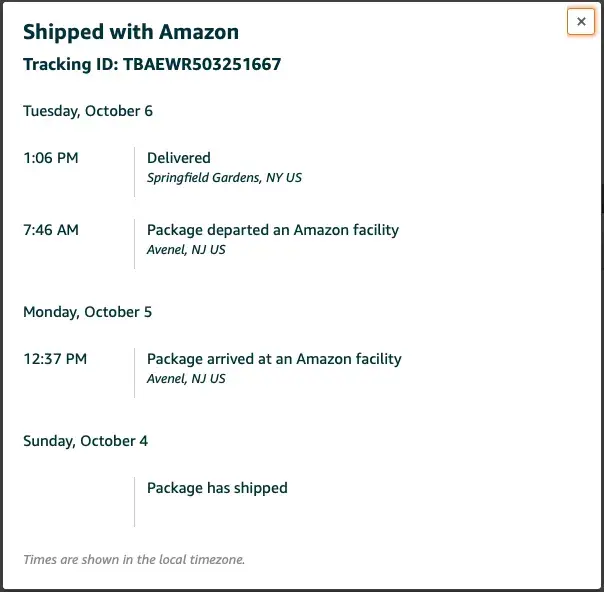Click 'Package arrived at an Amazon facility' entry
Viewport: 604px width, 592px height.
click(274, 359)
